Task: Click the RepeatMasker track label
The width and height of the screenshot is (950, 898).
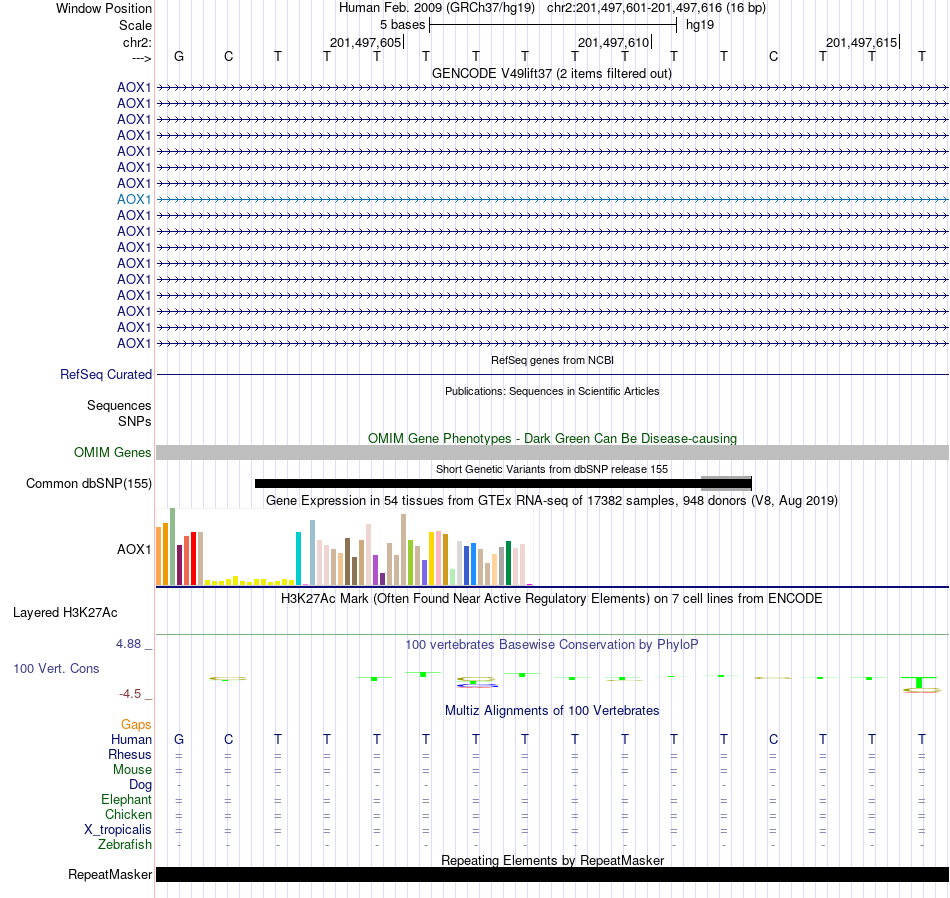Action: pos(110,874)
